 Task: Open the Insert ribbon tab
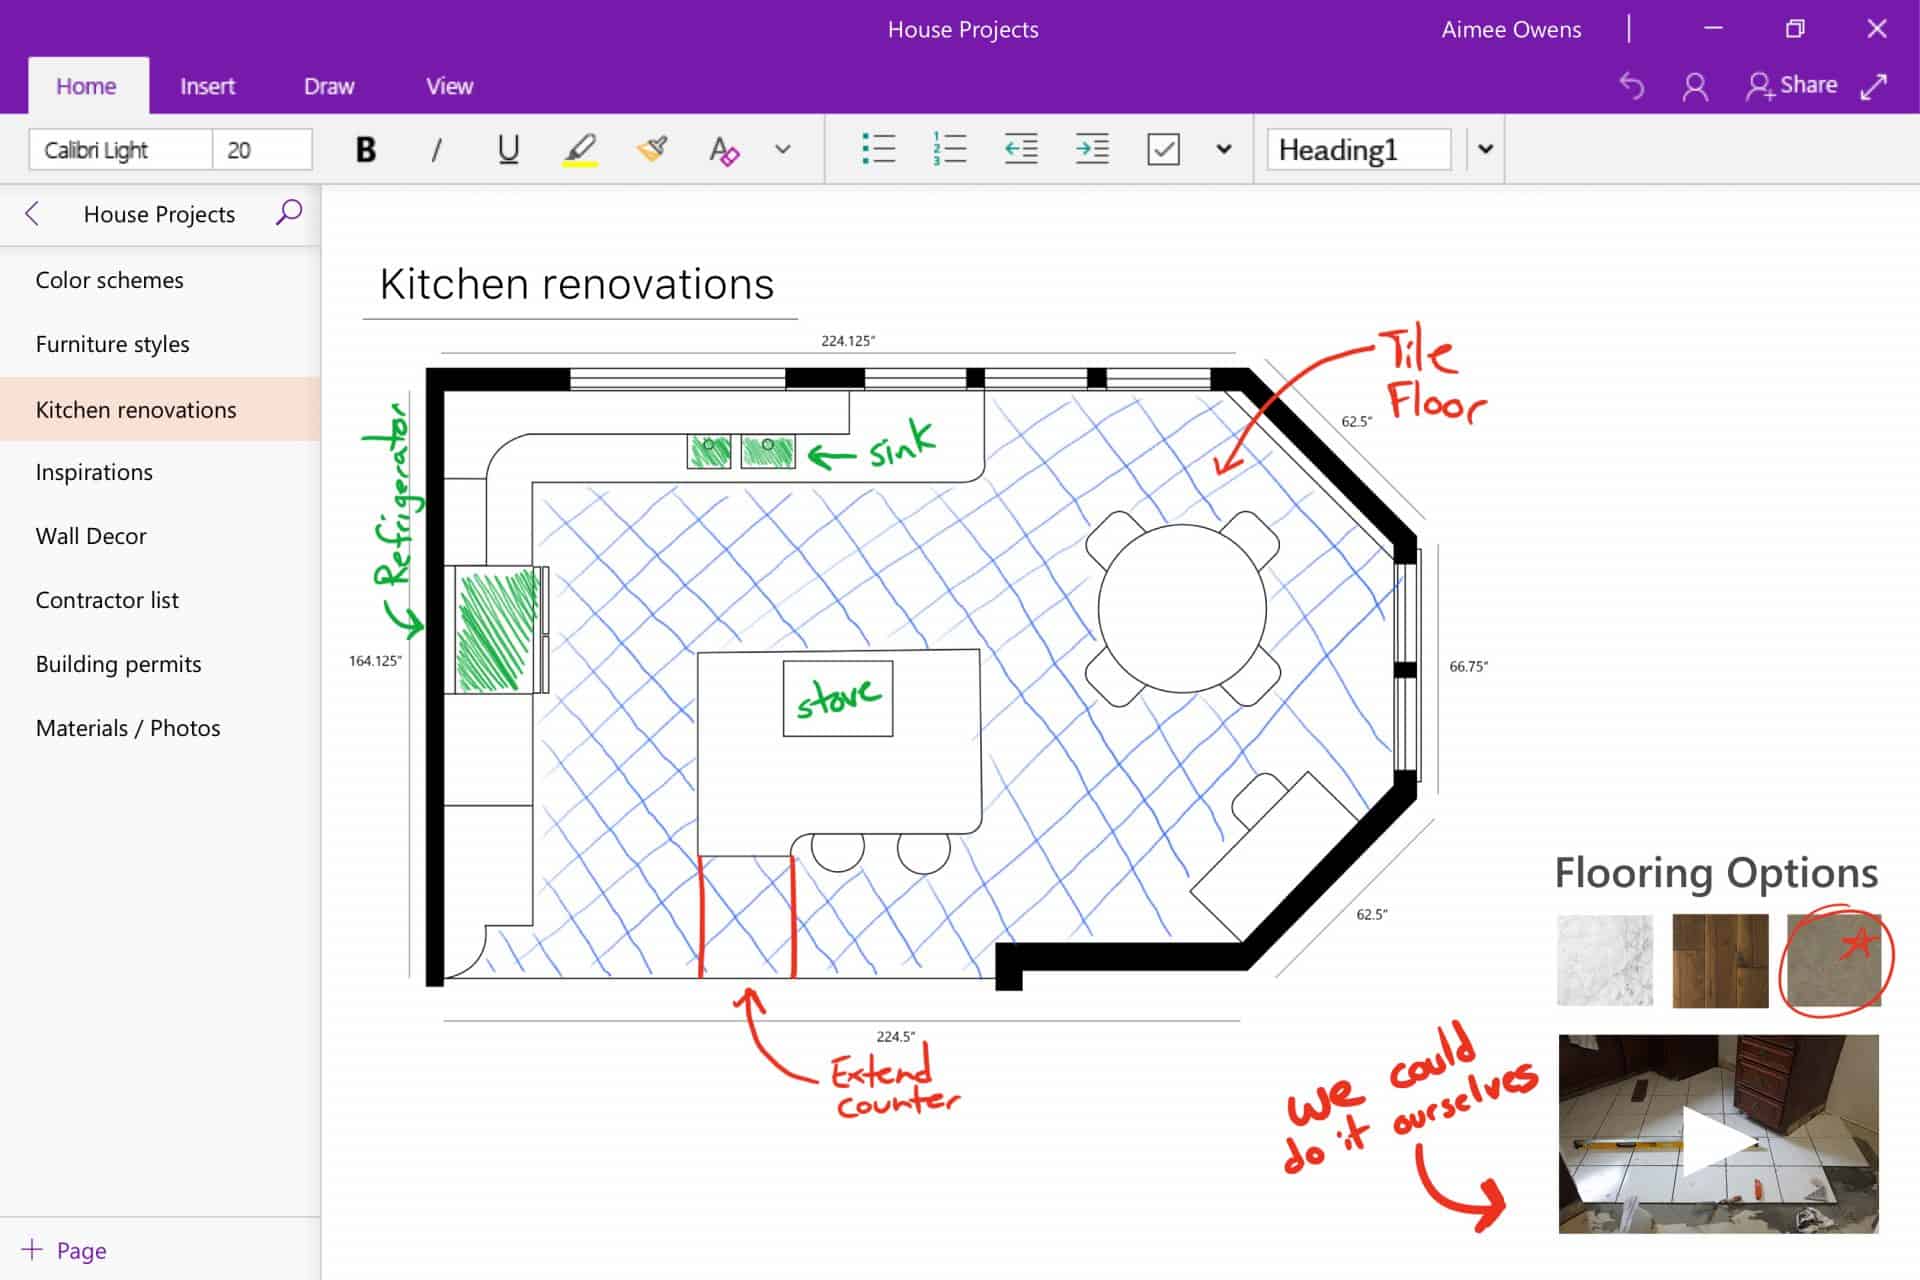207,86
